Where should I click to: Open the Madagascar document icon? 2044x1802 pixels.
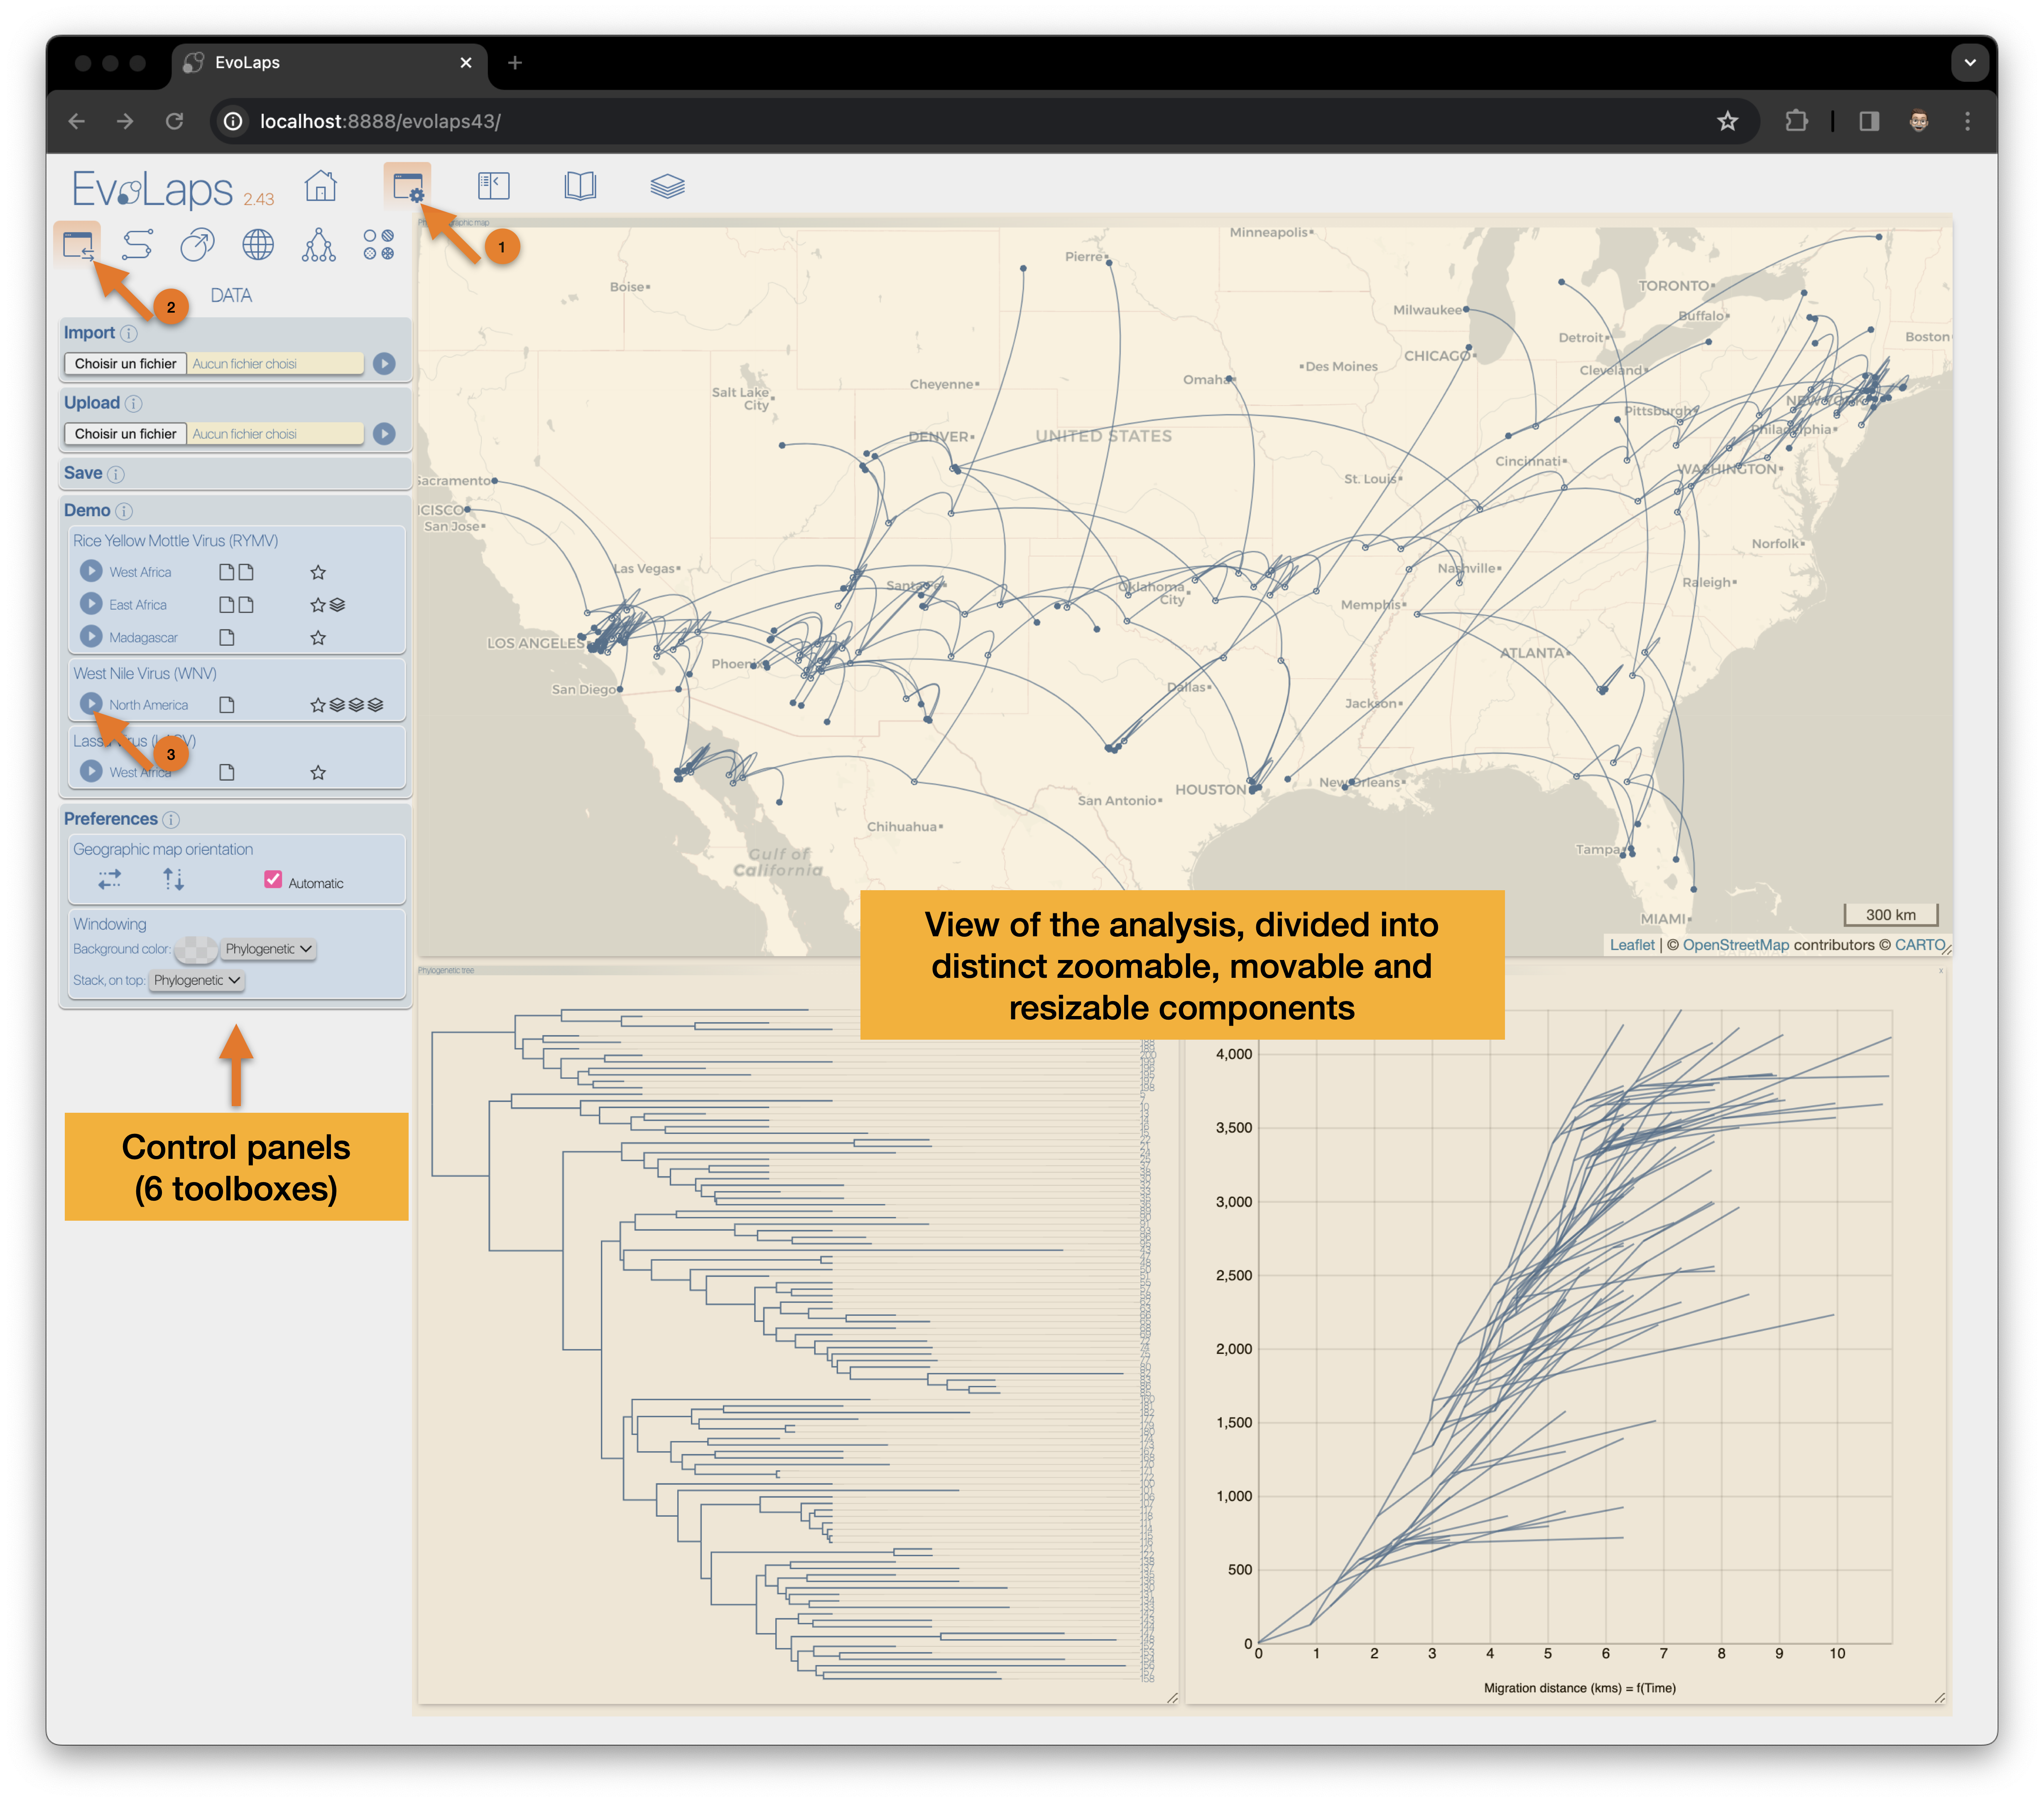227,638
